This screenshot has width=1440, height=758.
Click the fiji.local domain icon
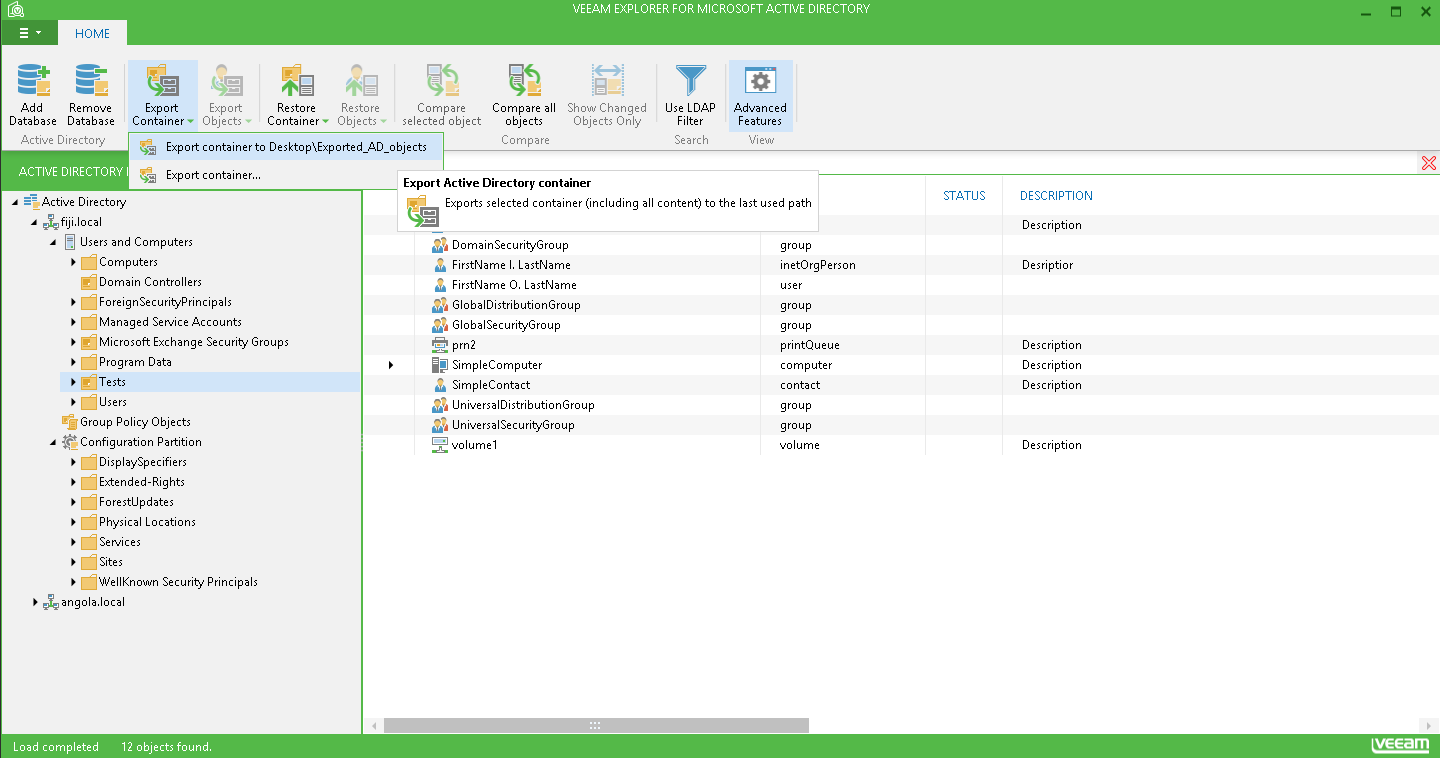pos(51,222)
